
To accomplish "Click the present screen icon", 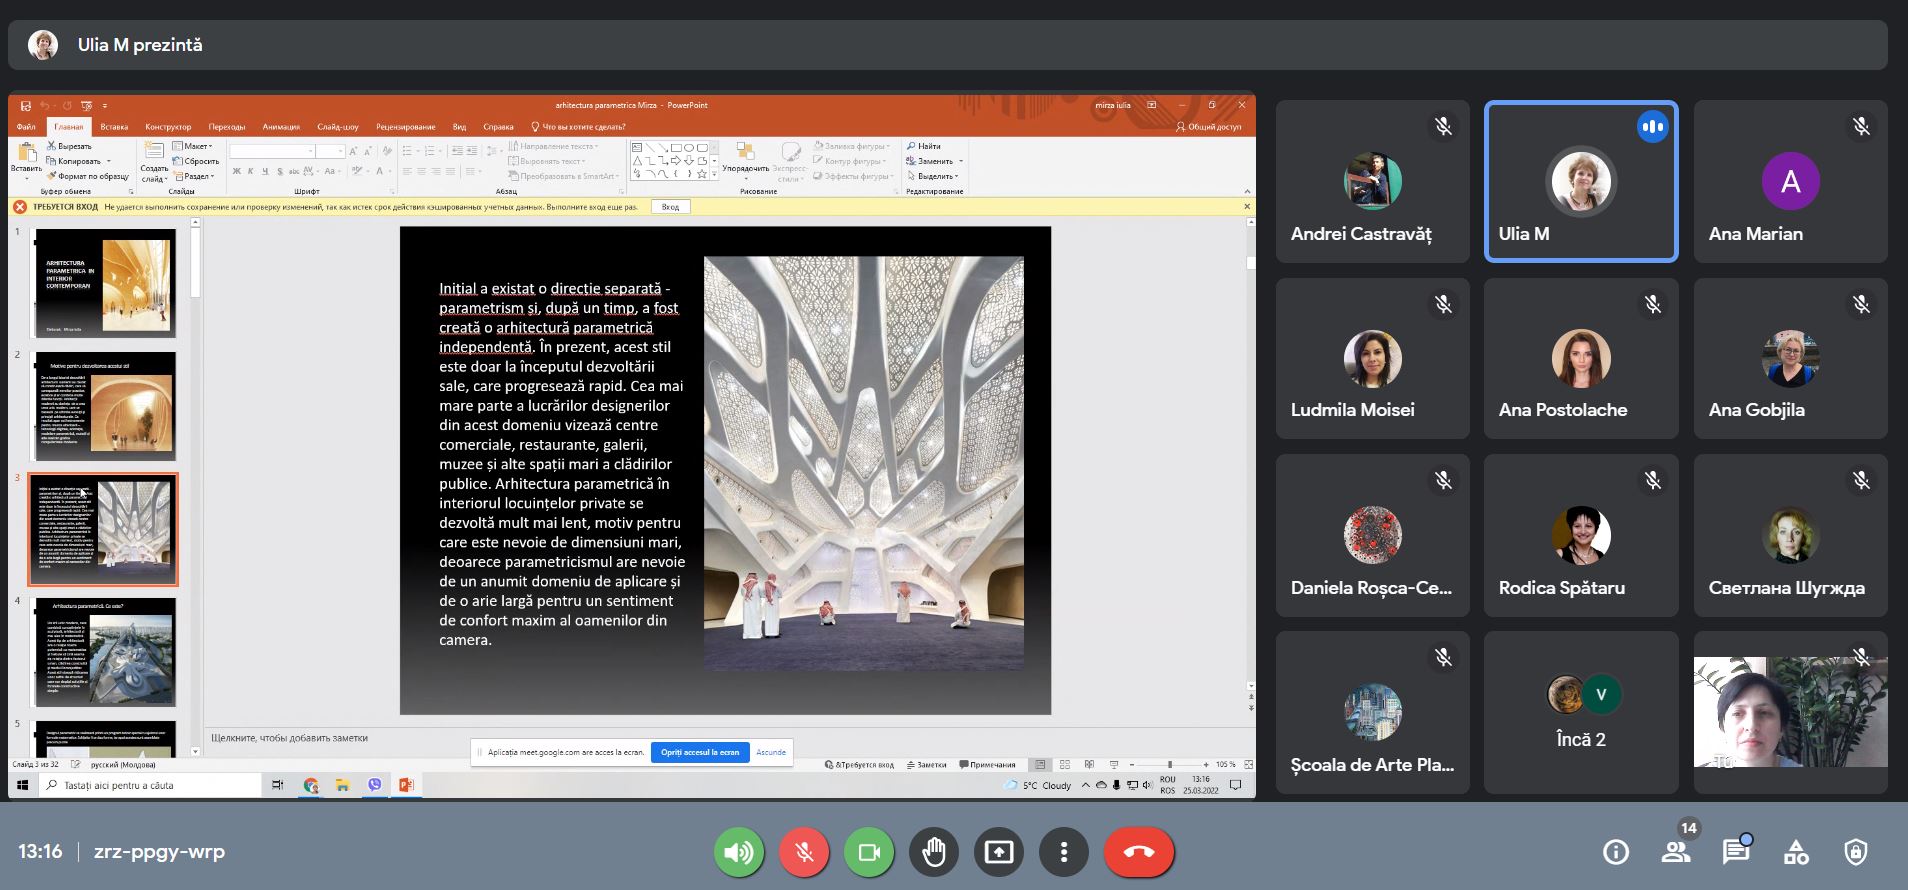I will point(999,852).
